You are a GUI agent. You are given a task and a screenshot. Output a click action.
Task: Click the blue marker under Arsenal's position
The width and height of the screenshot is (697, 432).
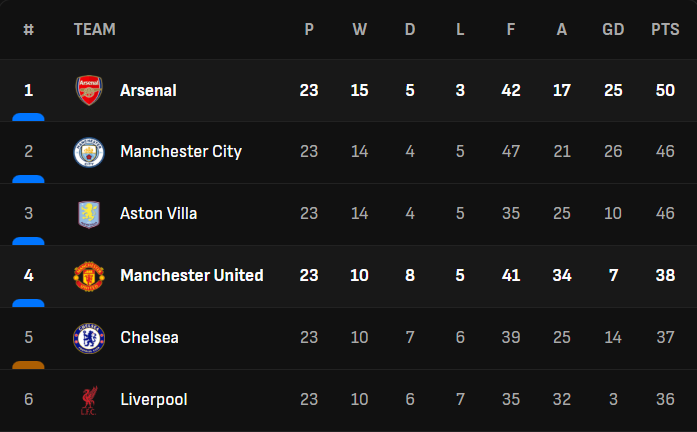click(28, 117)
